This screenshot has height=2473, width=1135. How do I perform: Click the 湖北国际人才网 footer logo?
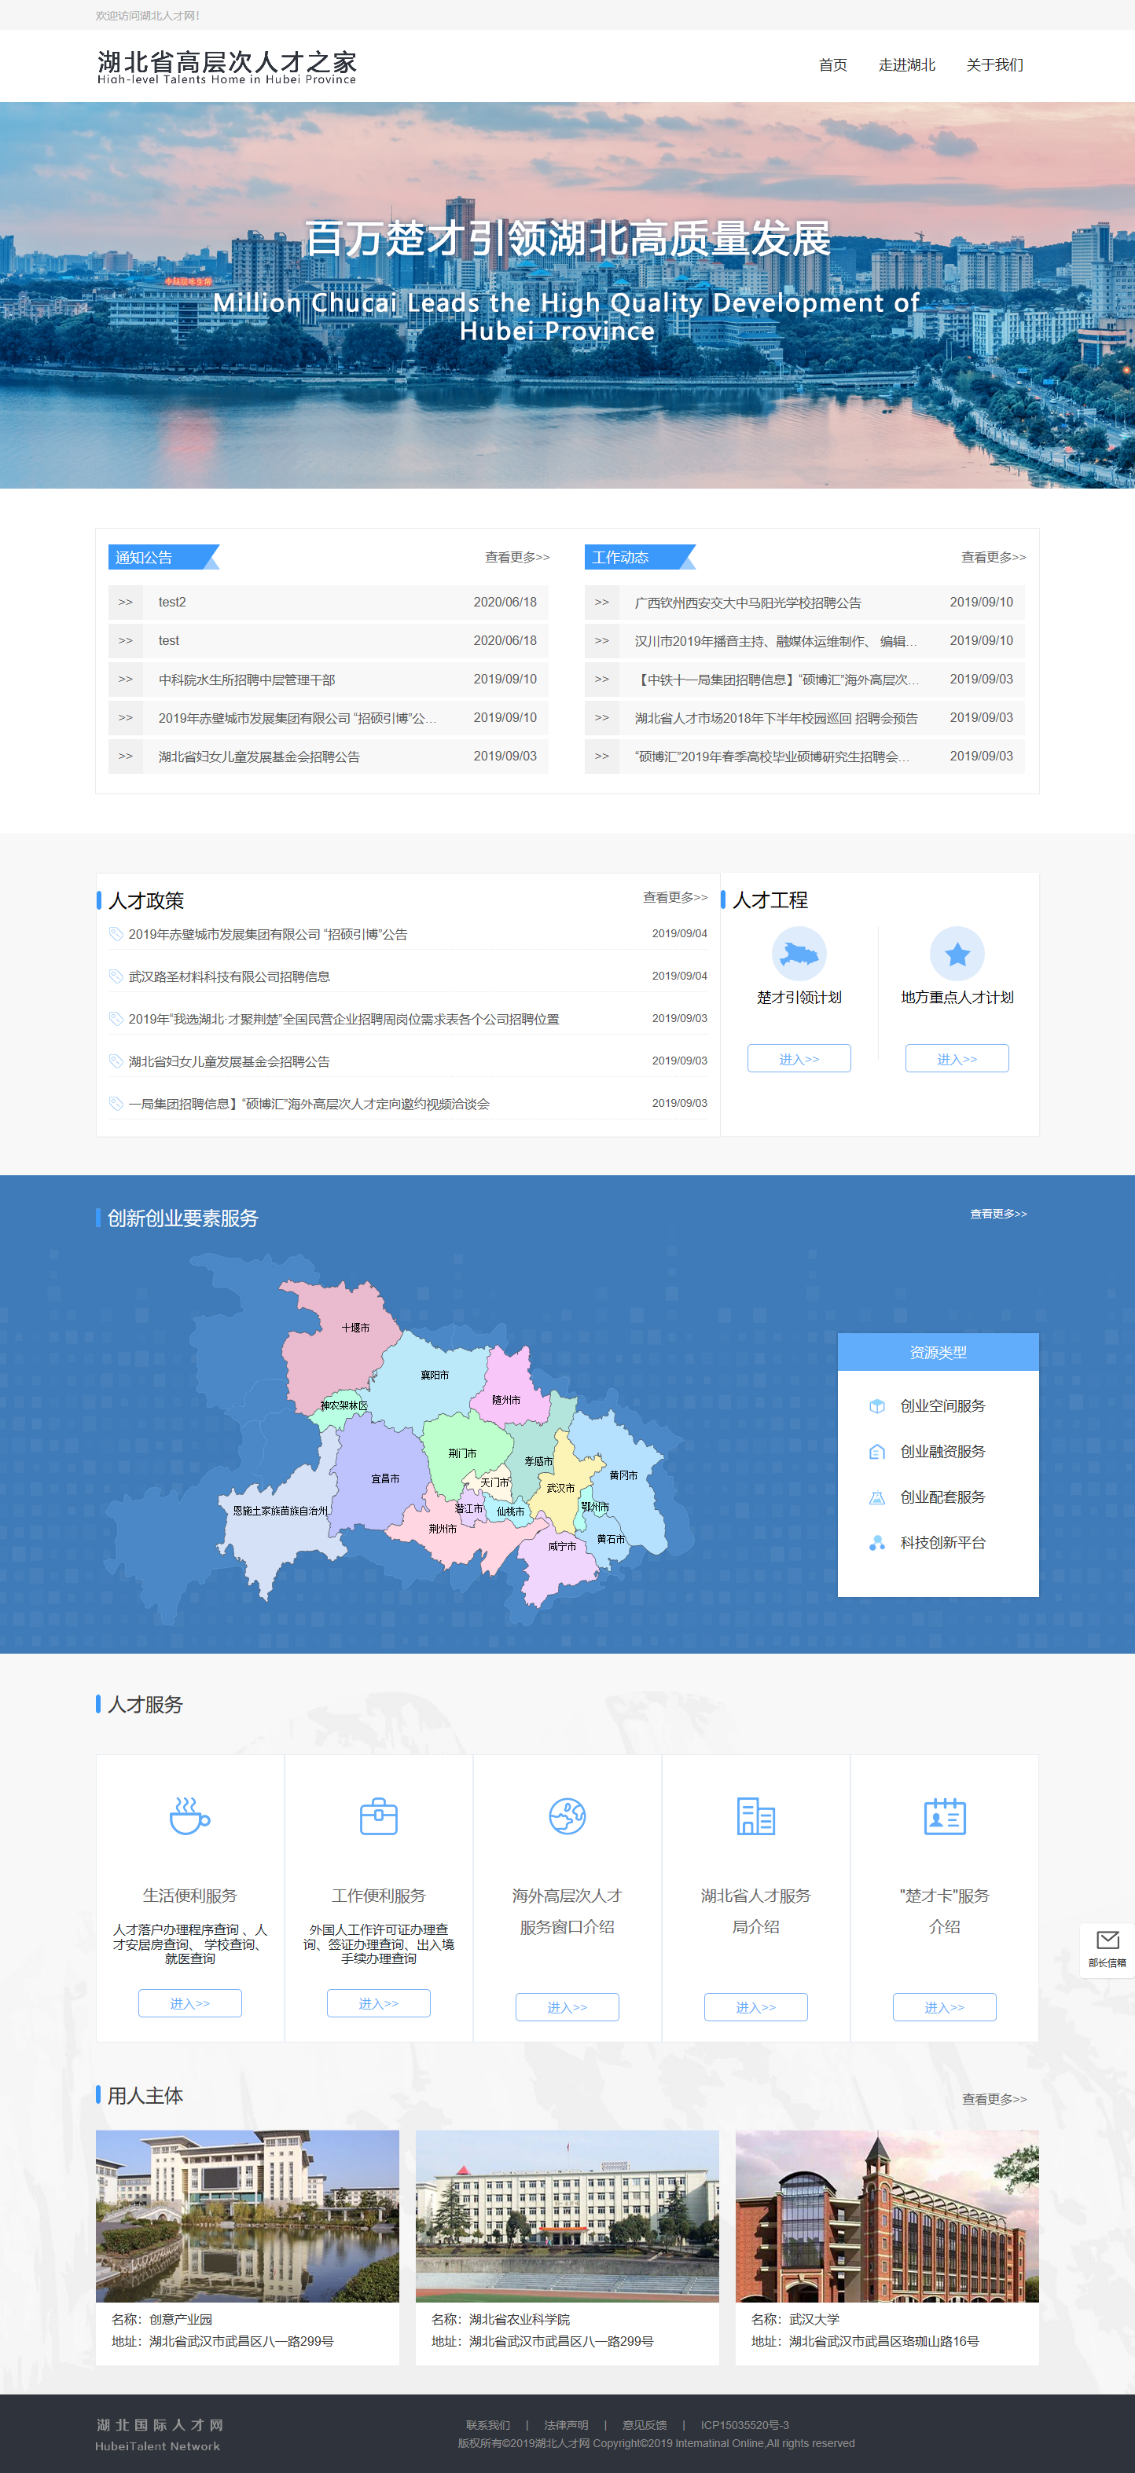click(x=160, y=2434)
